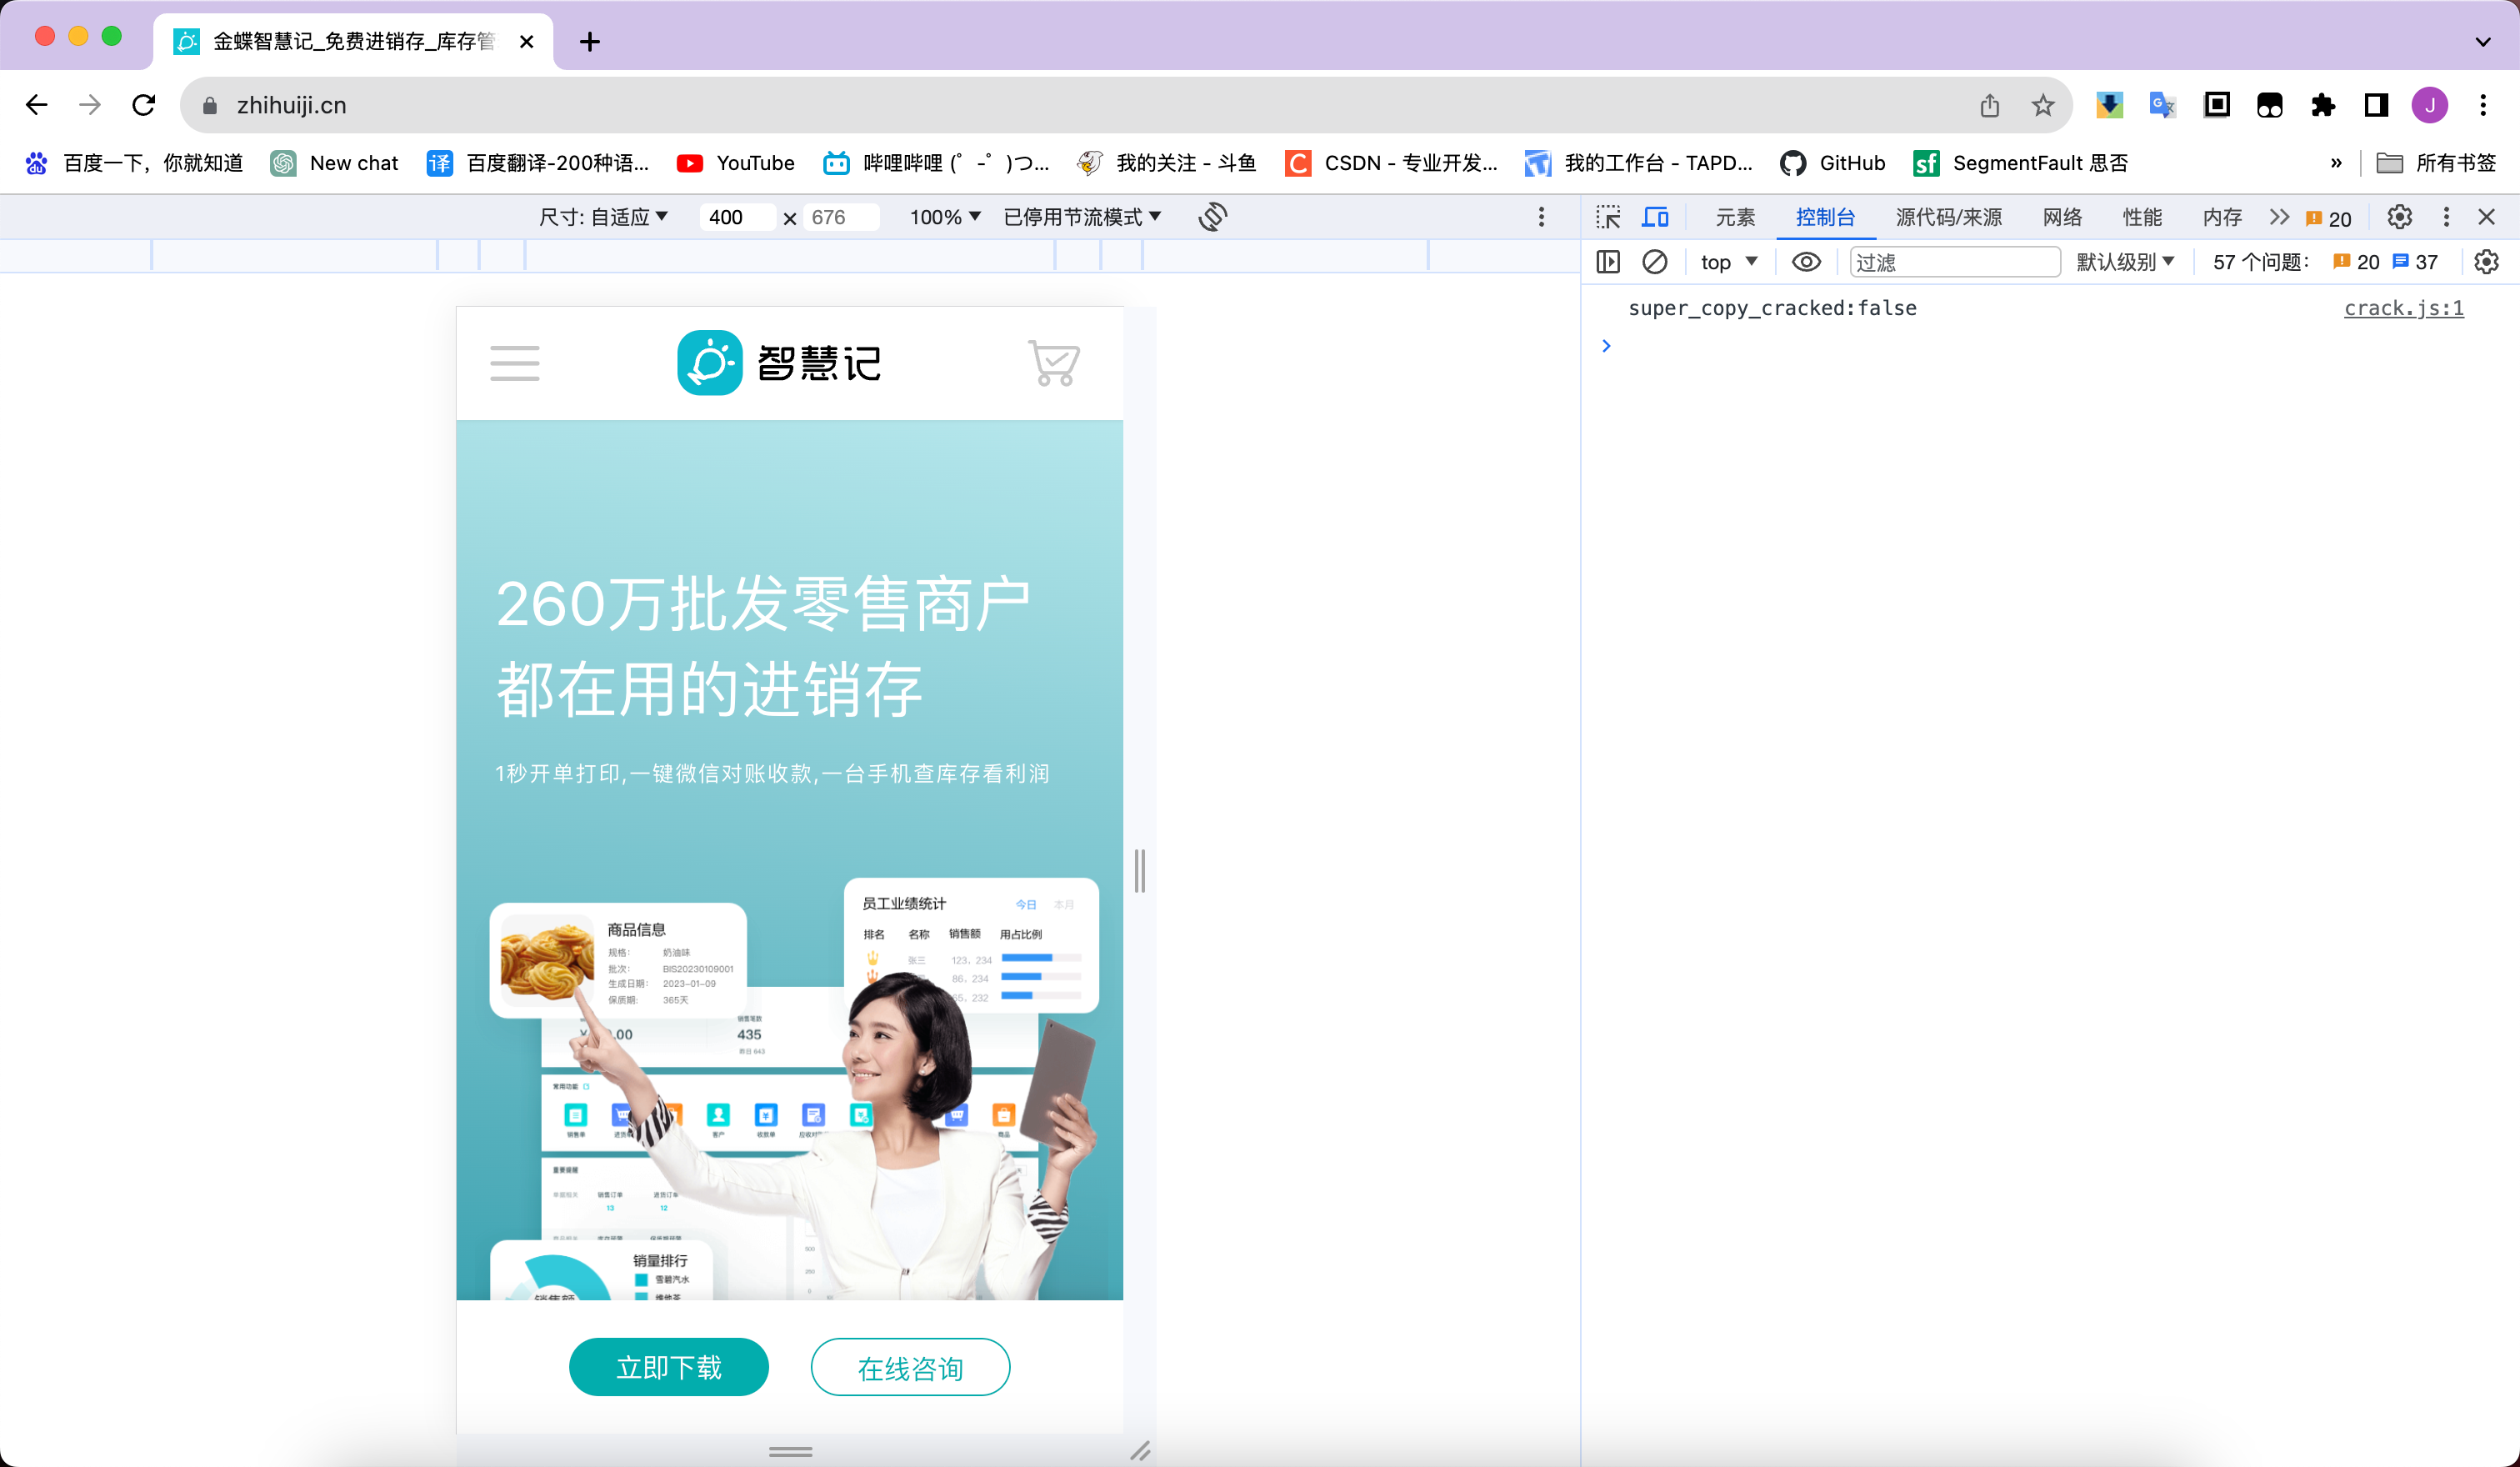Screen dimensions: 2520x1467
Task: Rotate the device viewport
Action: click(1213, 216)
